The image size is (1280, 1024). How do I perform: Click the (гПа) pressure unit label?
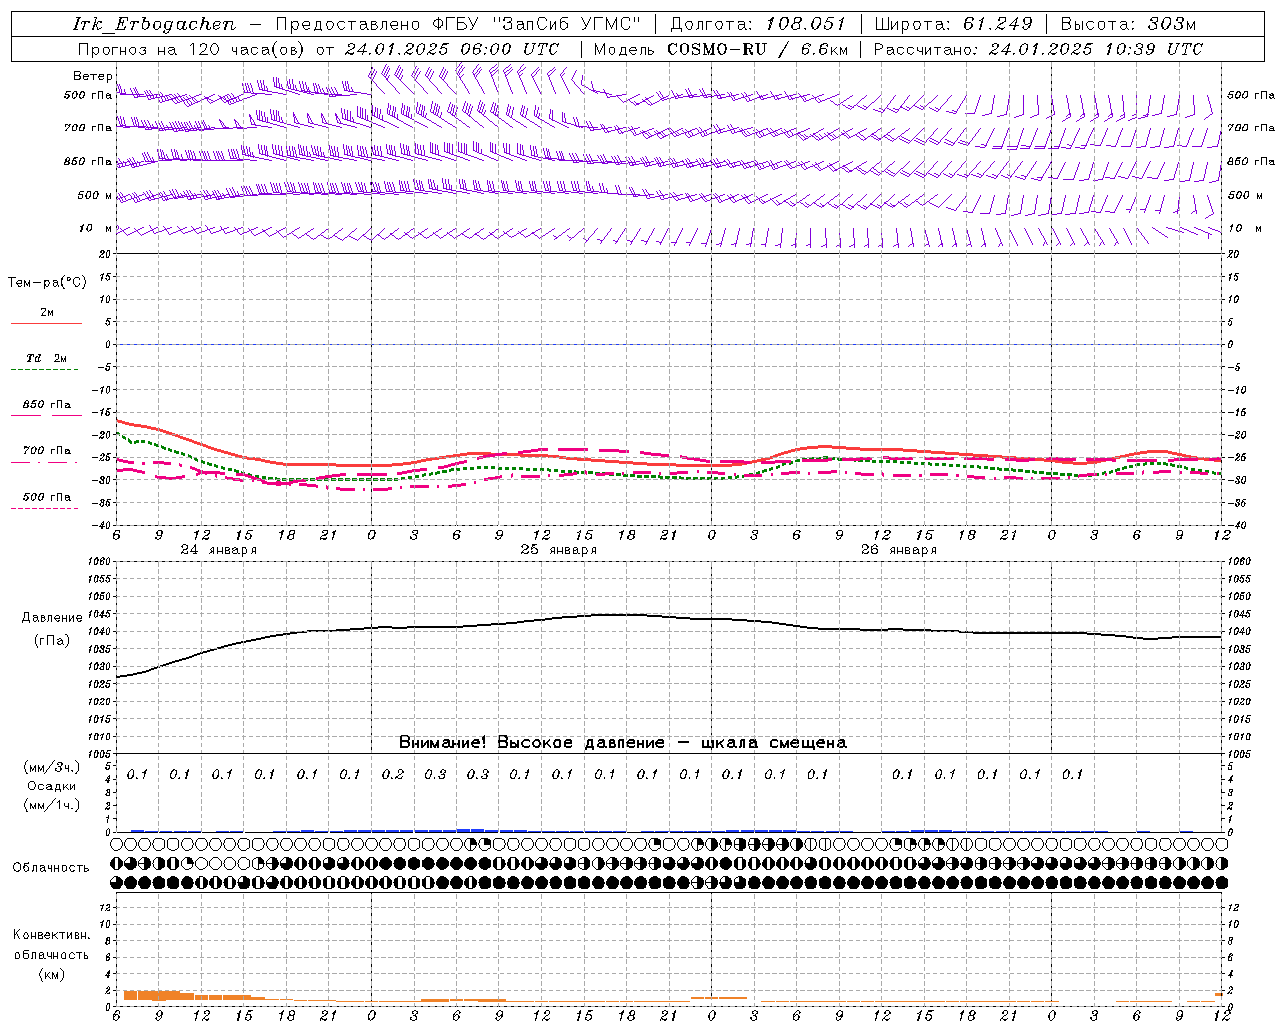point(52,640)
